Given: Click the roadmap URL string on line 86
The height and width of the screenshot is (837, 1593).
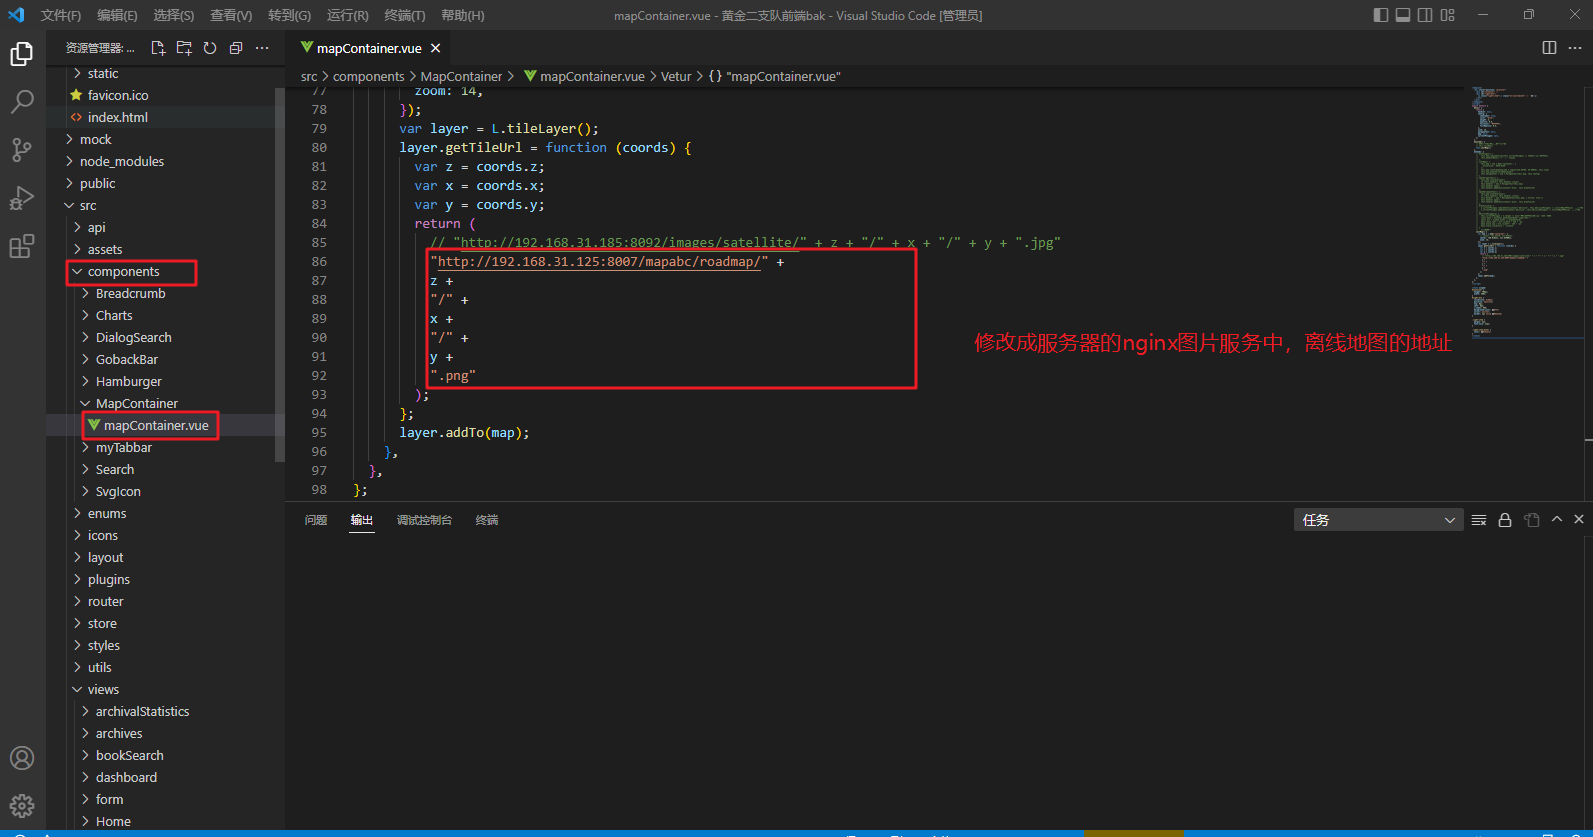Looking at the screenshot, I should [x=599, y=262].
